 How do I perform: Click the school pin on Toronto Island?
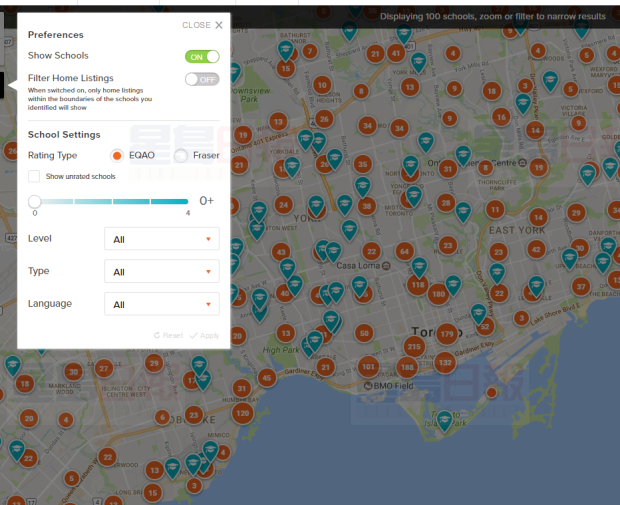point(444,419)
